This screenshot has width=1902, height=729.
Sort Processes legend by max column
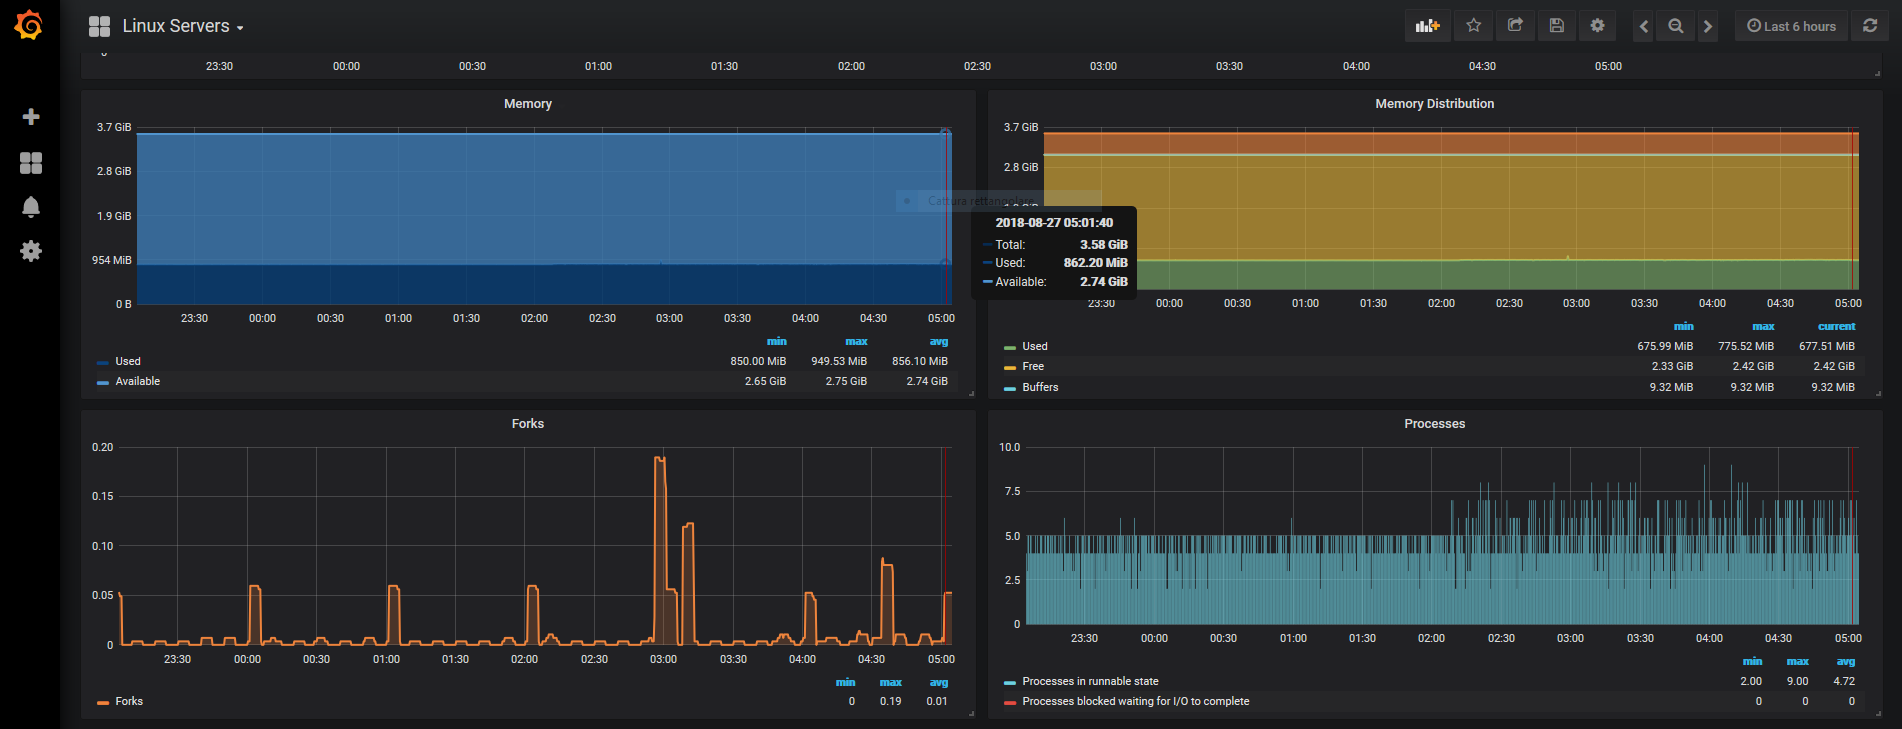pos(1798,661)
